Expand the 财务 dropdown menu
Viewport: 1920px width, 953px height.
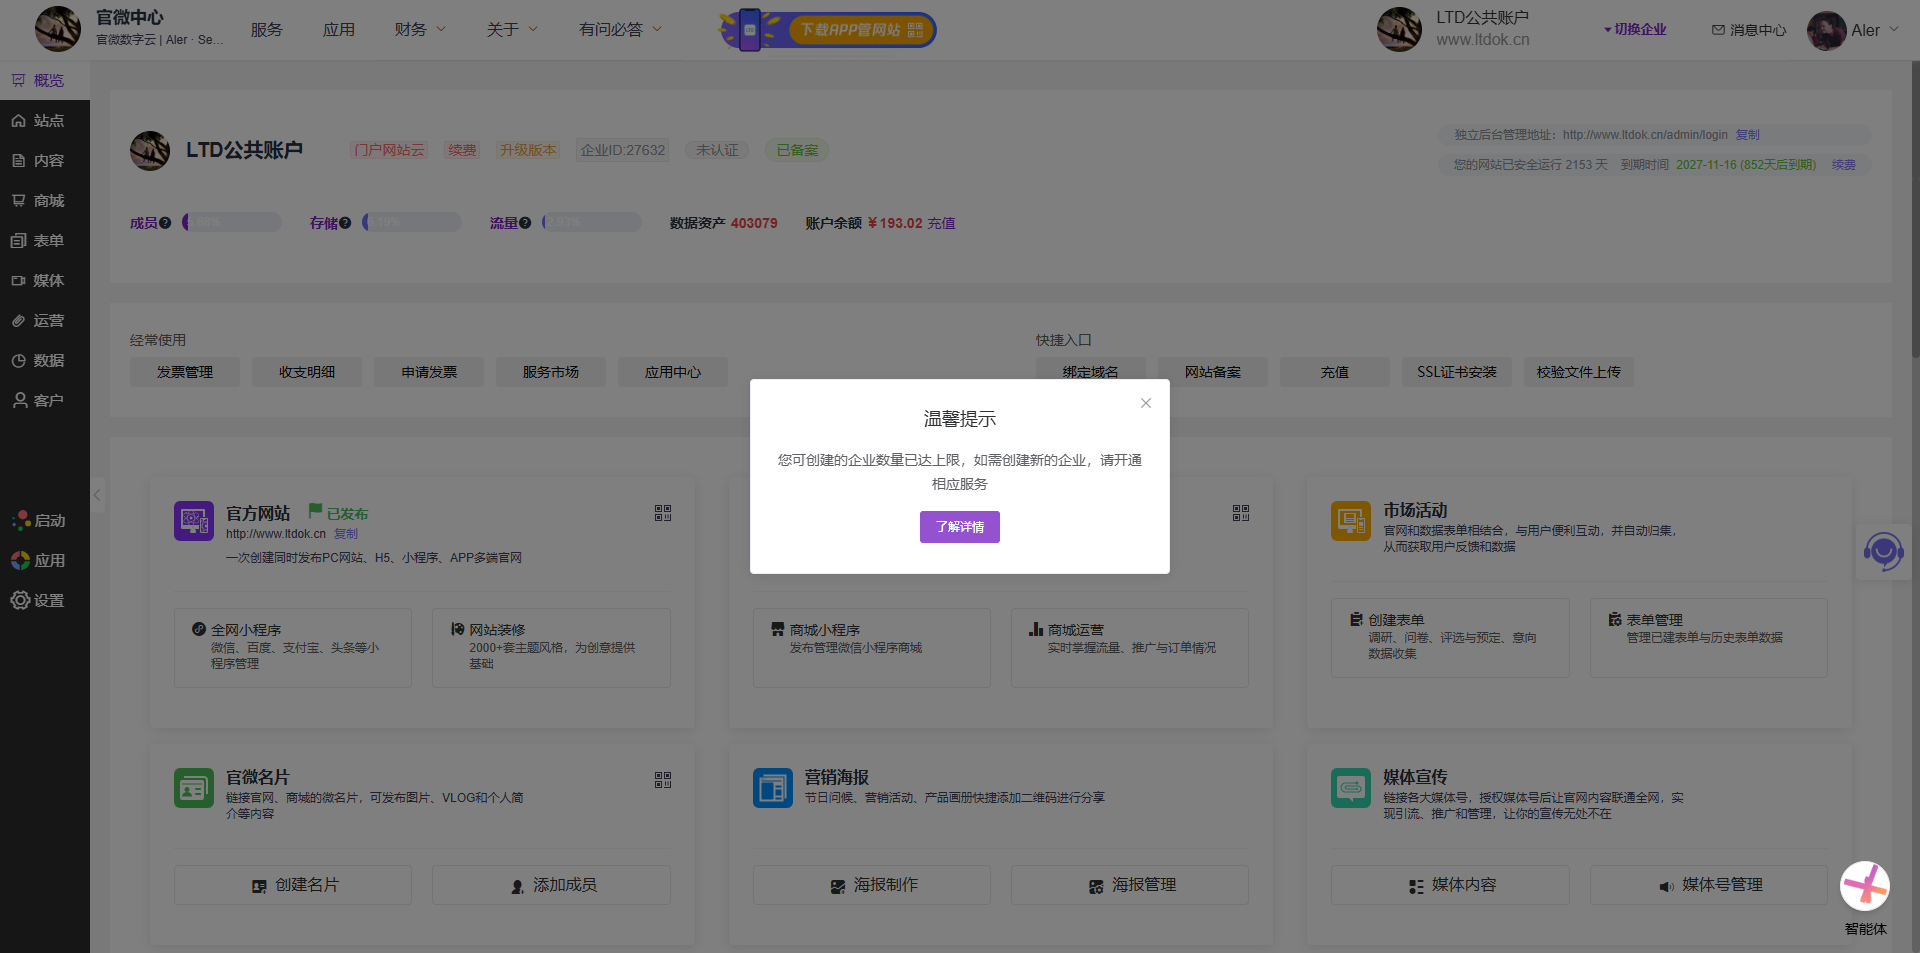pos(420,30)
